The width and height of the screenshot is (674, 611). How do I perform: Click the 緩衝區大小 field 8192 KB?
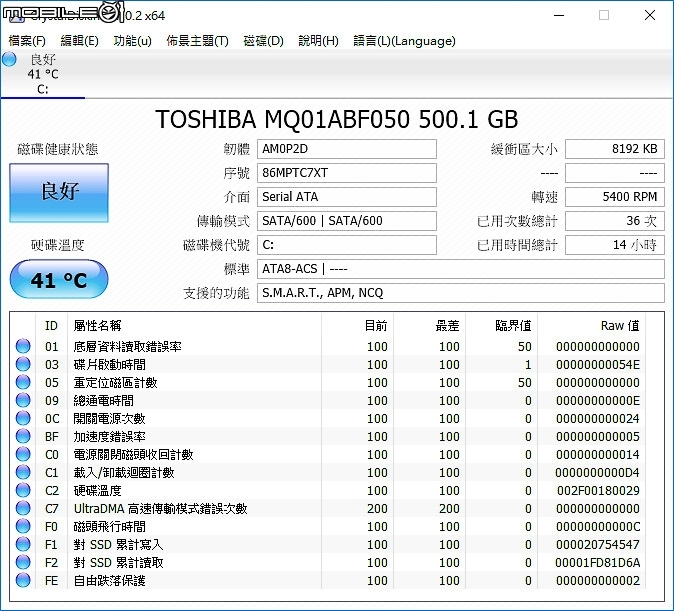click(x=615, y=149)
